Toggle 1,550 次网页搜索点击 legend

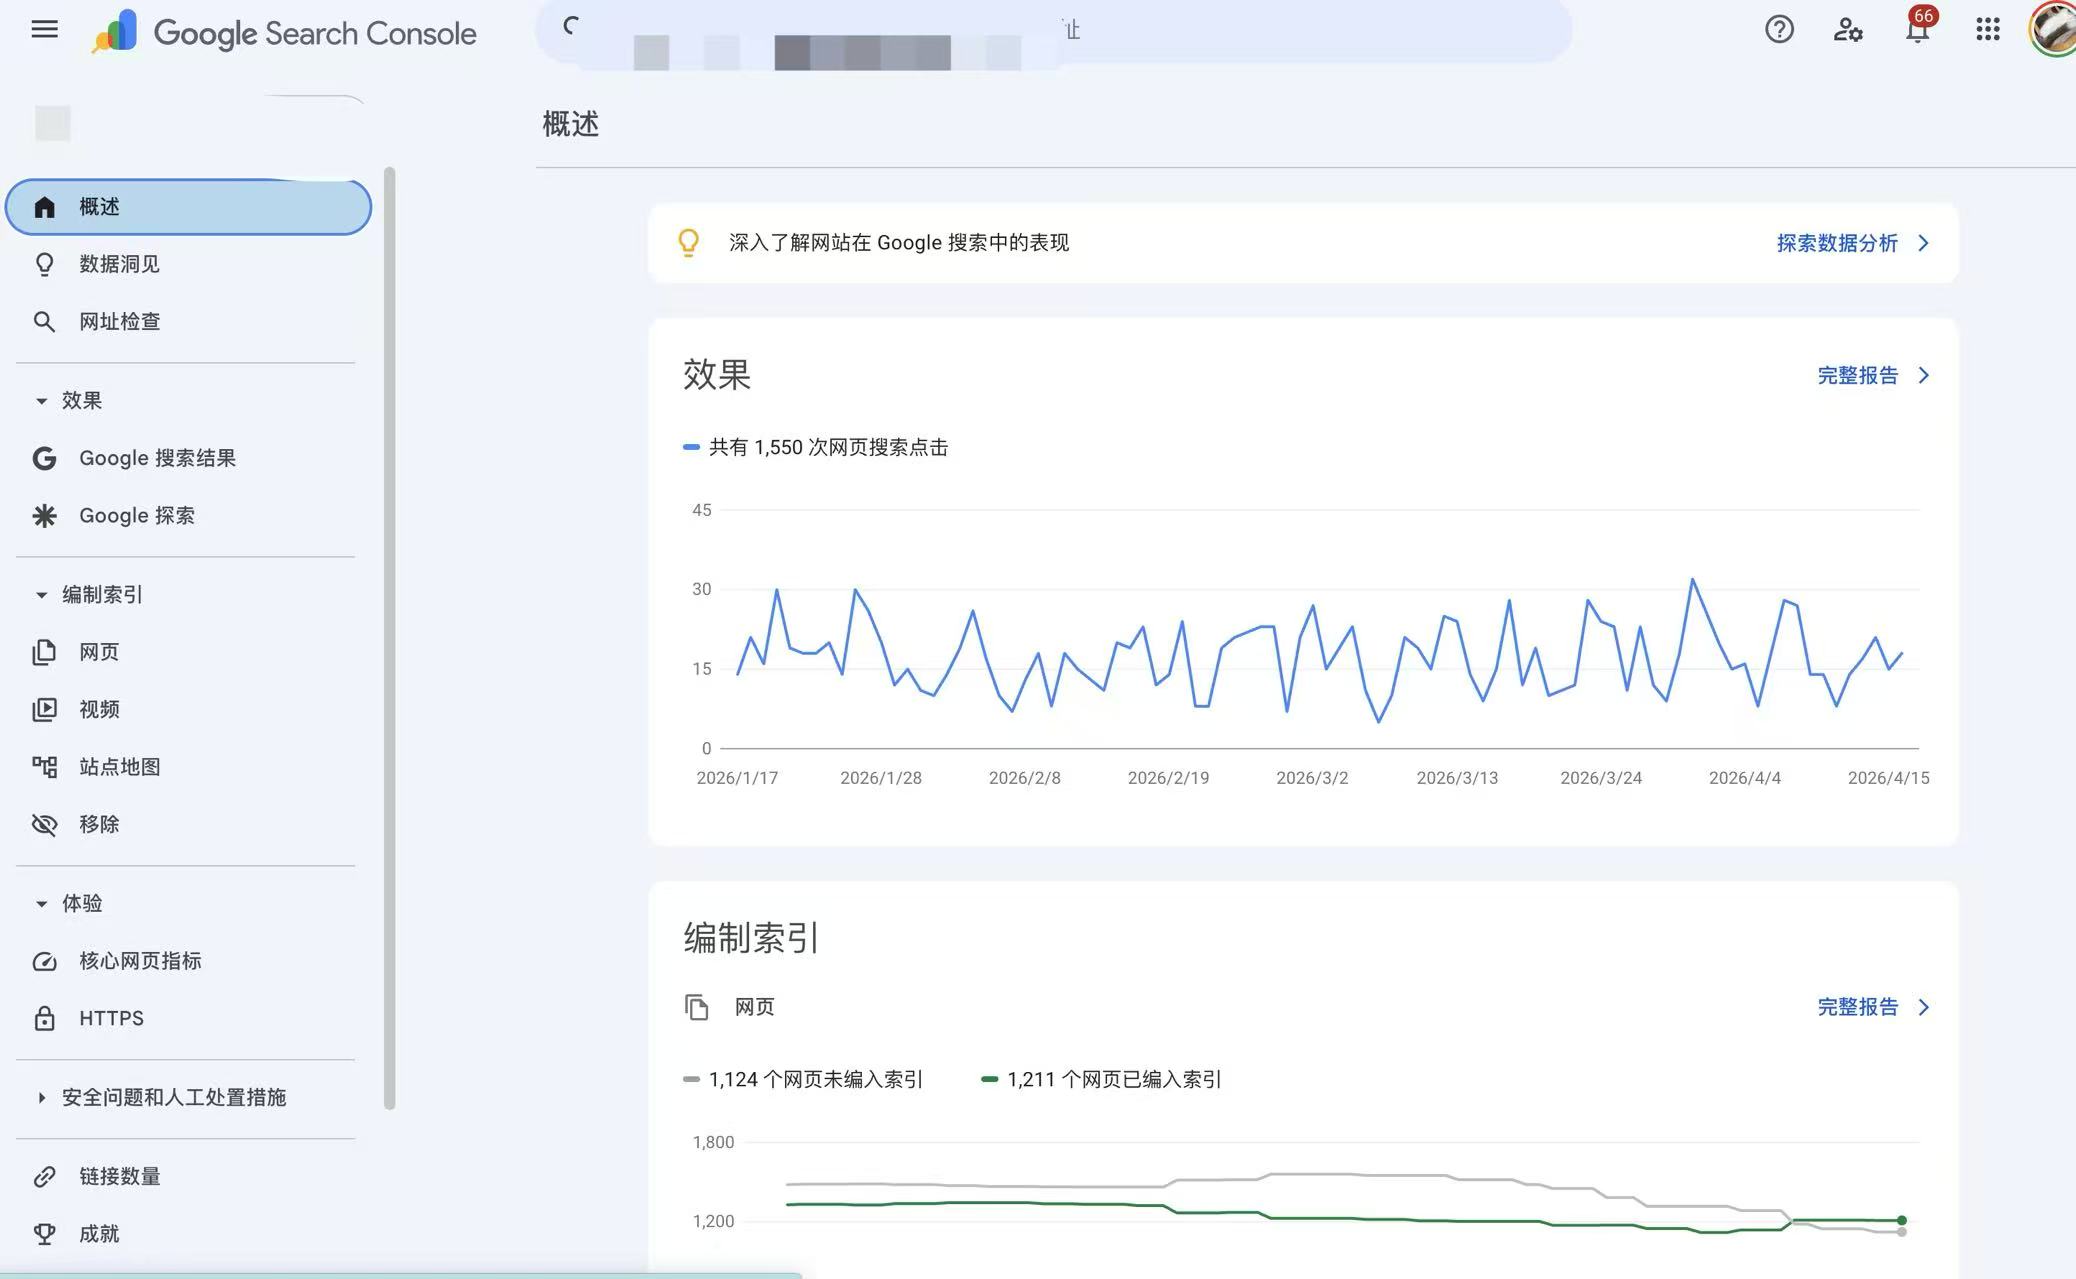tap(815, 447)
